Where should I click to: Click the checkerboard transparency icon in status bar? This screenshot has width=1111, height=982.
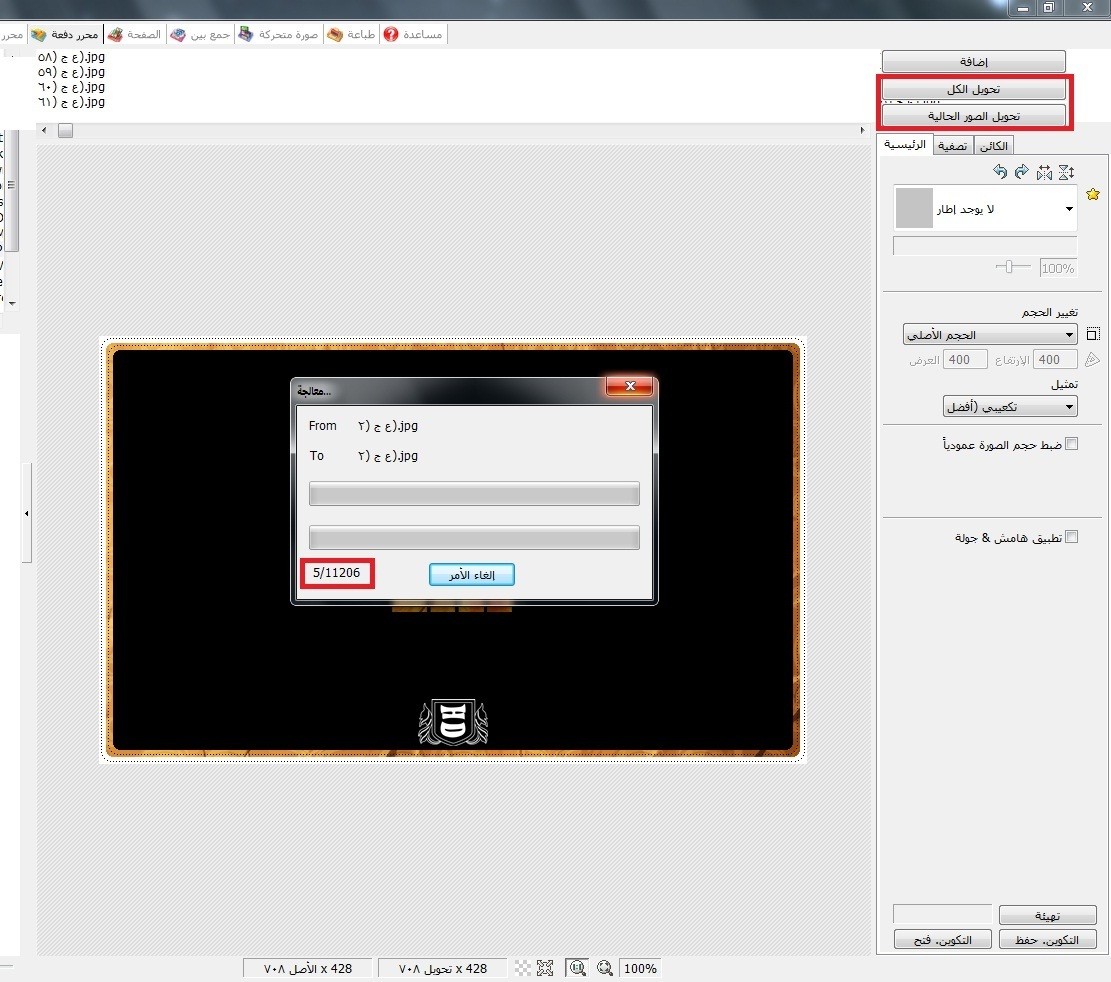[522, 968]
